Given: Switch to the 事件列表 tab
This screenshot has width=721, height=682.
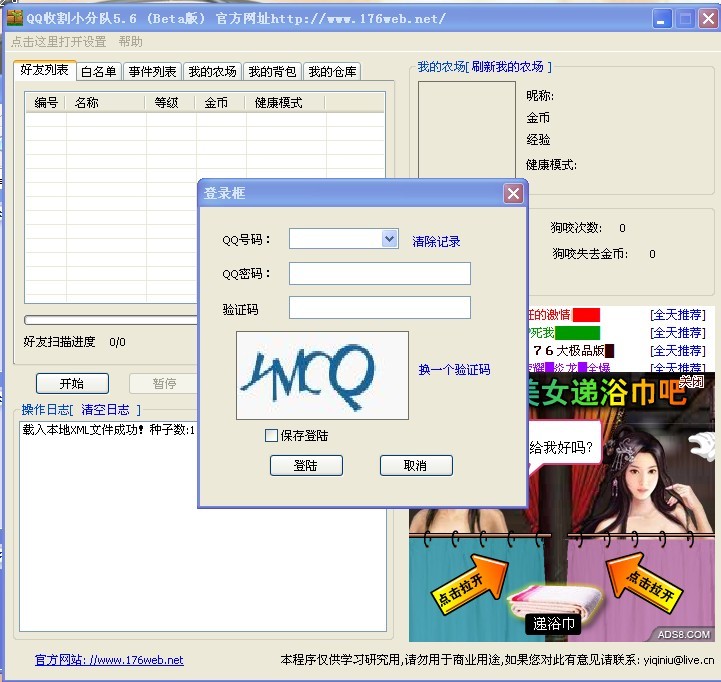Looking at the screenshot, I should coord(152,72).
